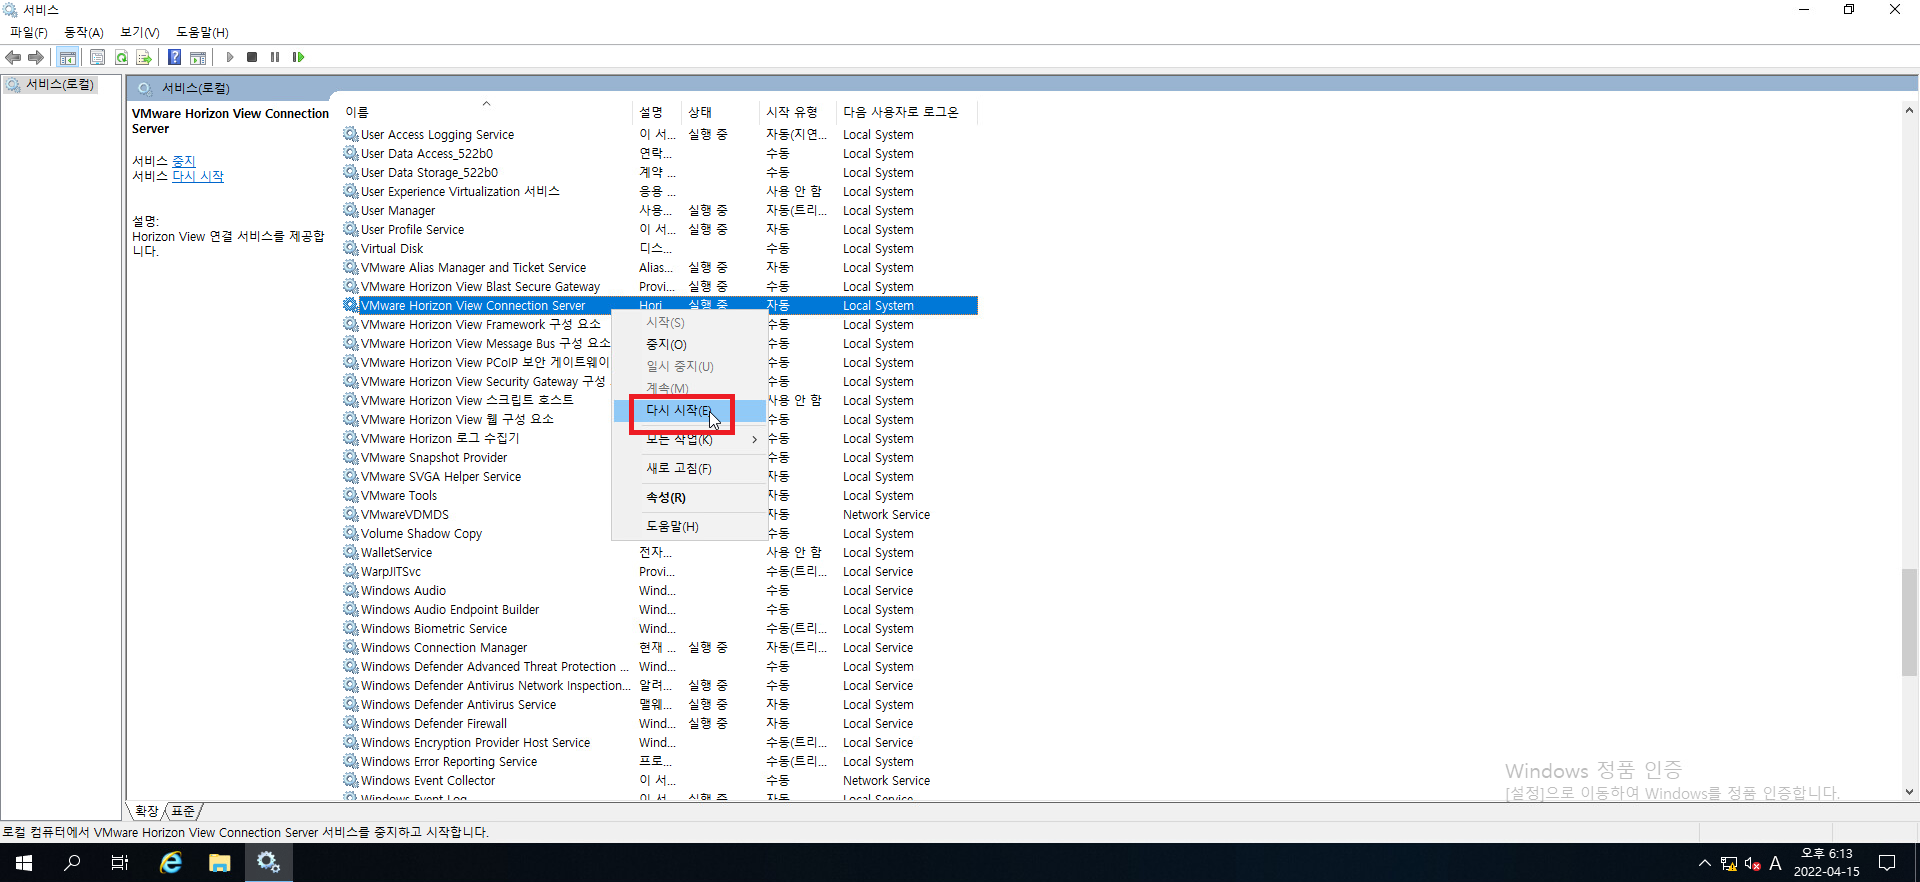Select VMware Alias Manager and Ticket Service

pyautogui.click(x=659, y=268)
